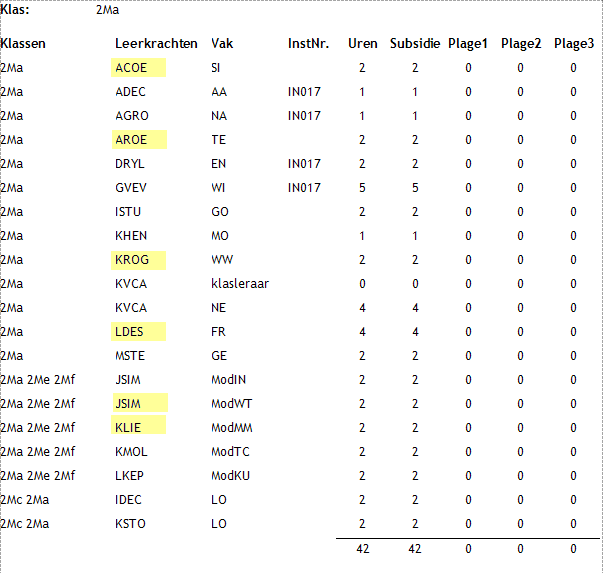Click the highlighted AROE teacher code

(139, 140)
